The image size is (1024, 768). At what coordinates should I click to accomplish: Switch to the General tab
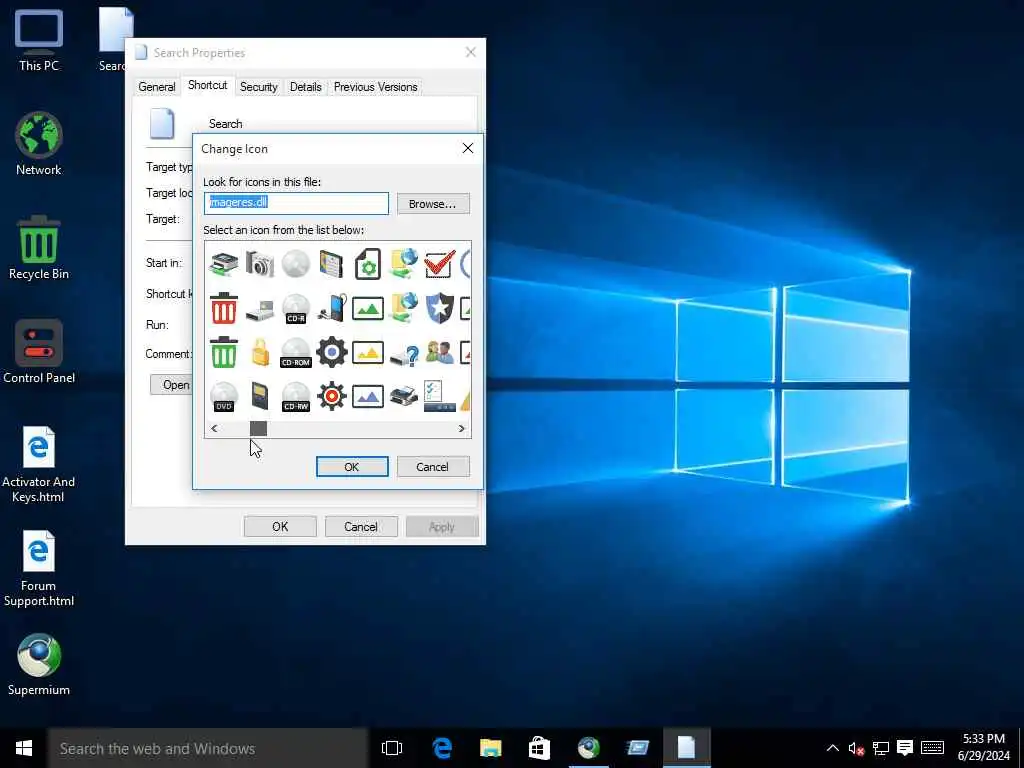point(157,87)
